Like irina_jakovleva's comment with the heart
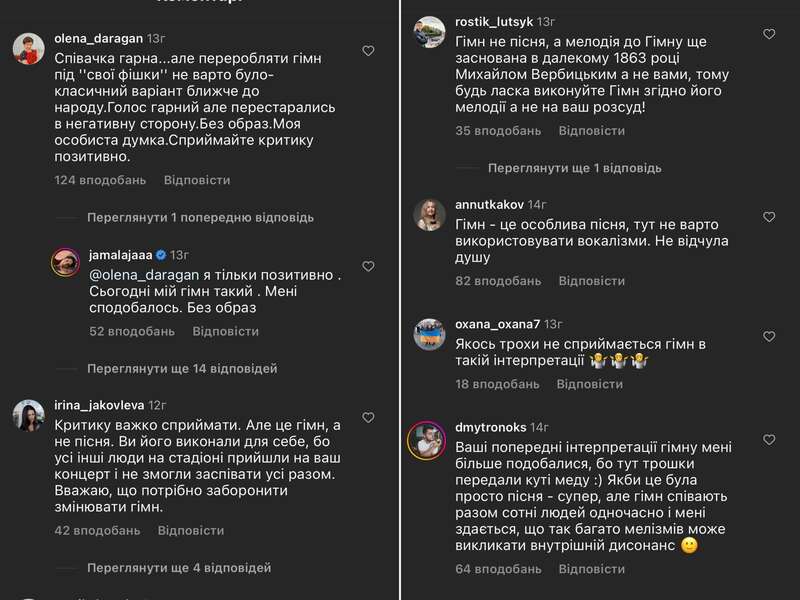800x600 pixels. coord(368,417)
